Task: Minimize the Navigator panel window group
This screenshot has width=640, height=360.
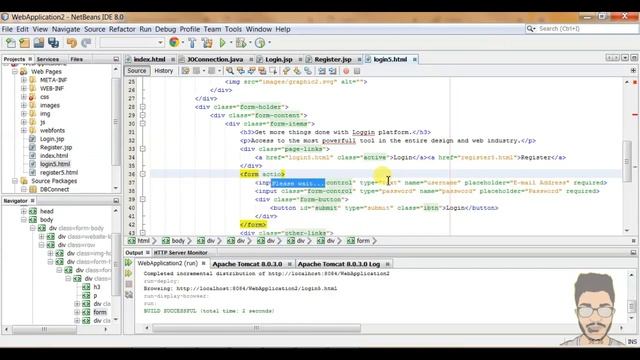Action: click(x=116, y=201)
